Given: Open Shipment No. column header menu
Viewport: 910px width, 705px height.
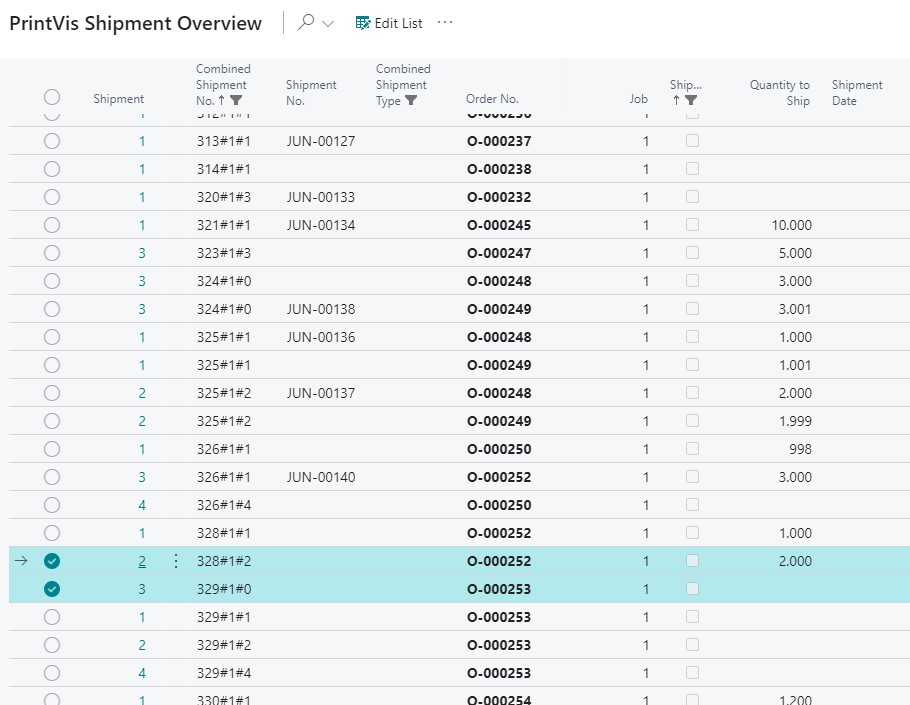Looking at the screenshot, I should [x=311, y=92].
